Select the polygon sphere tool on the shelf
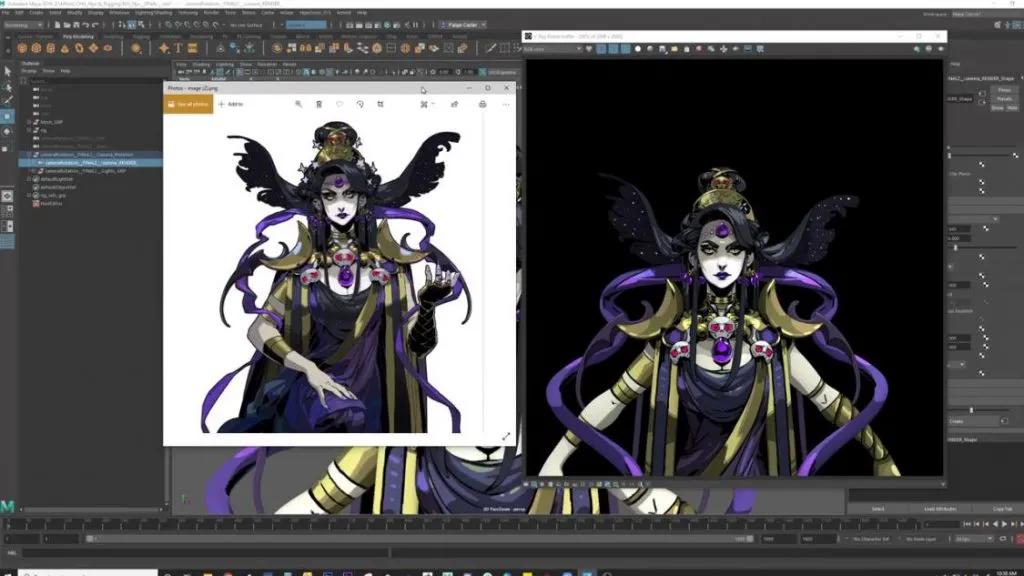 point(21,48)
